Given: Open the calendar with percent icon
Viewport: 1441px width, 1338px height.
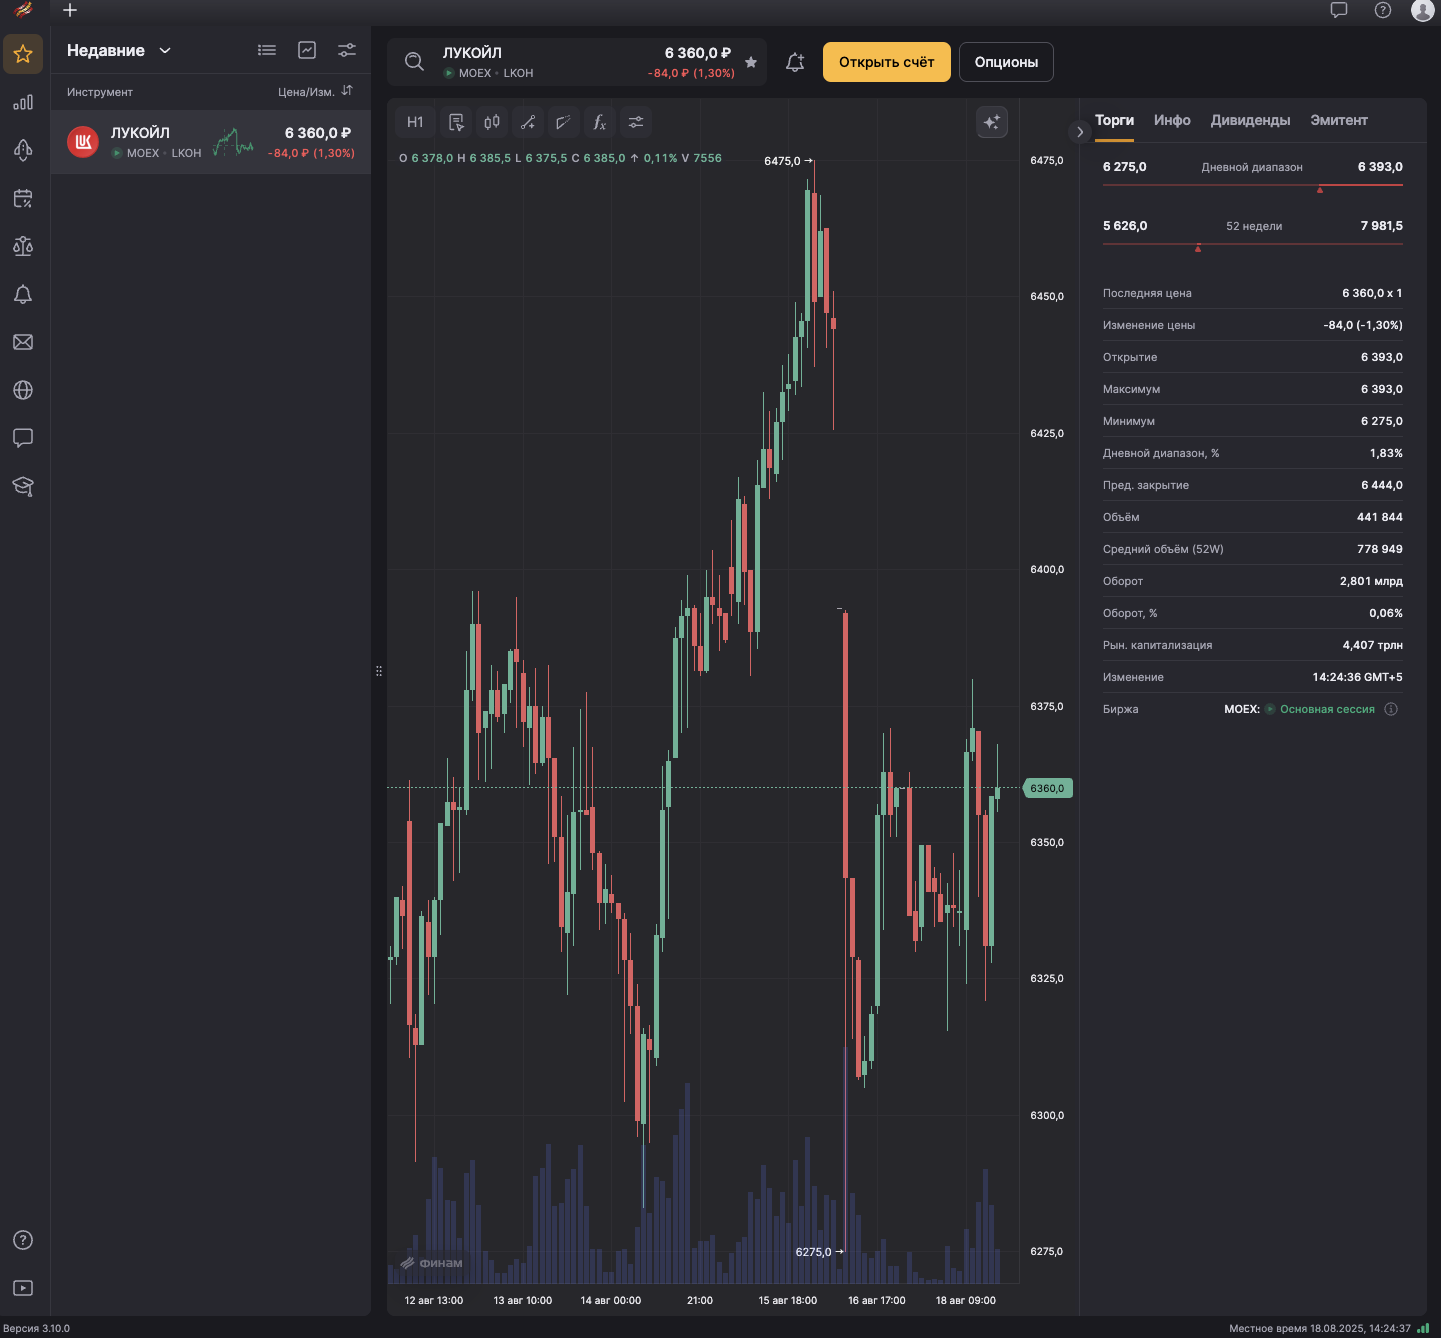Looking at the screenshot, I should 23,198.
